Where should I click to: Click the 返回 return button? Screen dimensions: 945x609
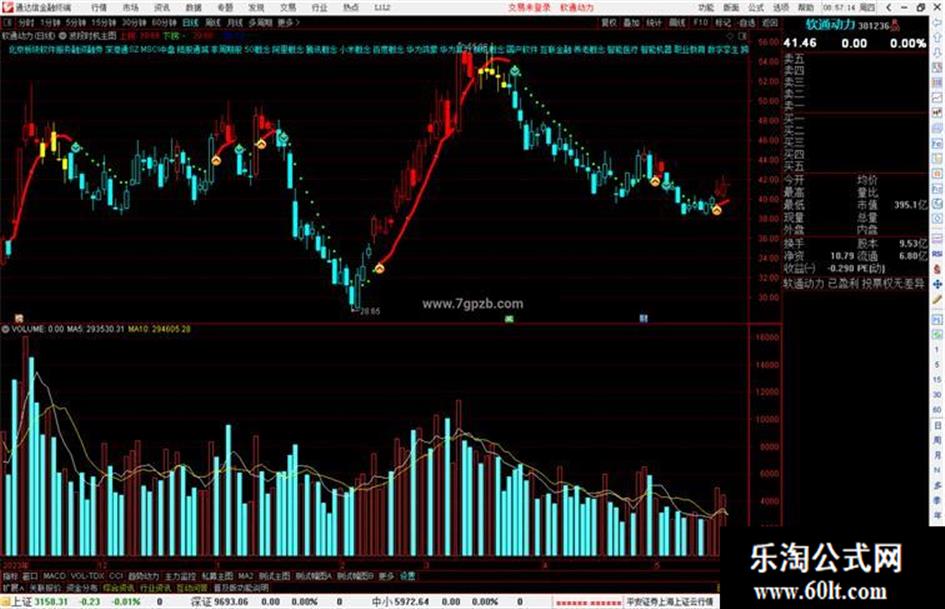pos(770,22)
